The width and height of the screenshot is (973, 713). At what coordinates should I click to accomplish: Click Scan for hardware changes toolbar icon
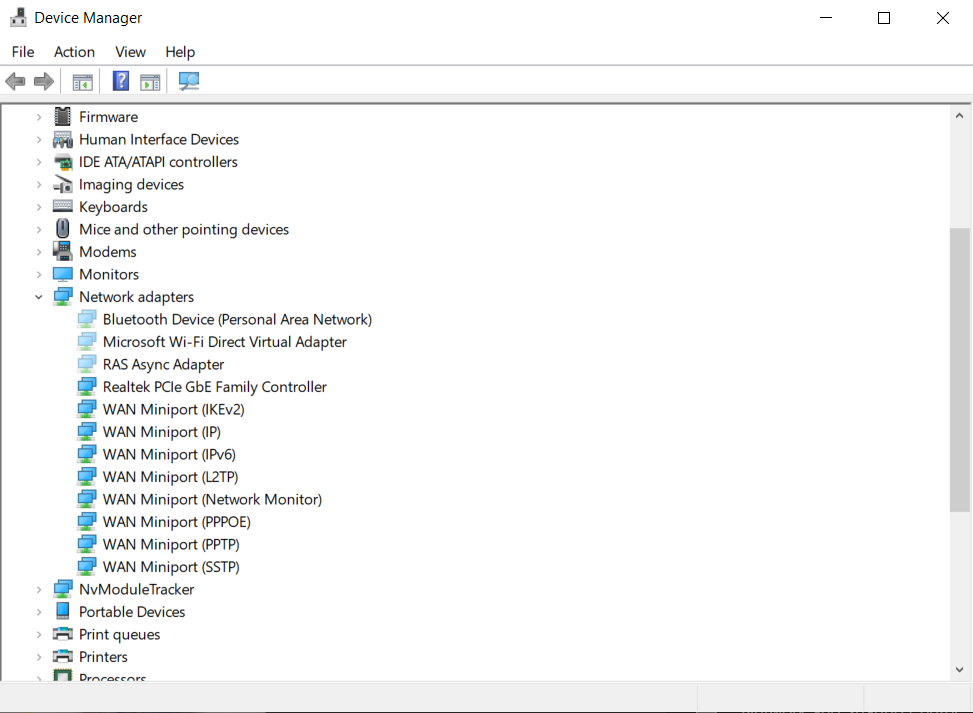tap(189, 81)
